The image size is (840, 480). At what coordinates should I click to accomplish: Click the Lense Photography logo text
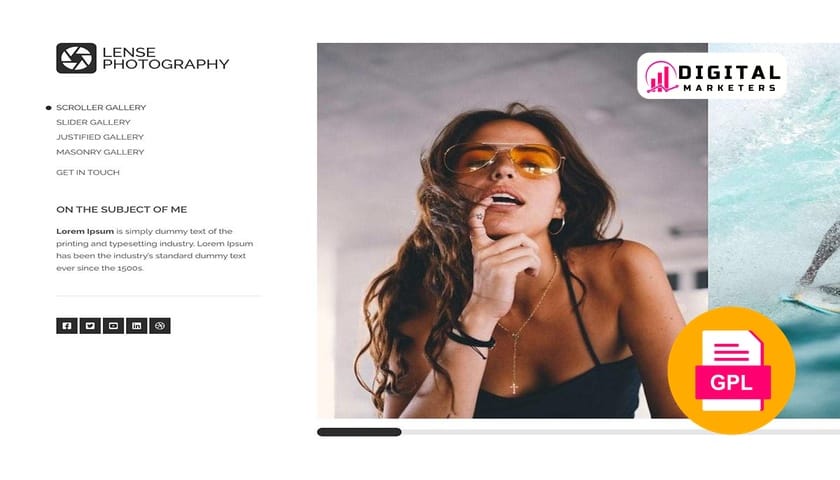(x=166, y=58)
